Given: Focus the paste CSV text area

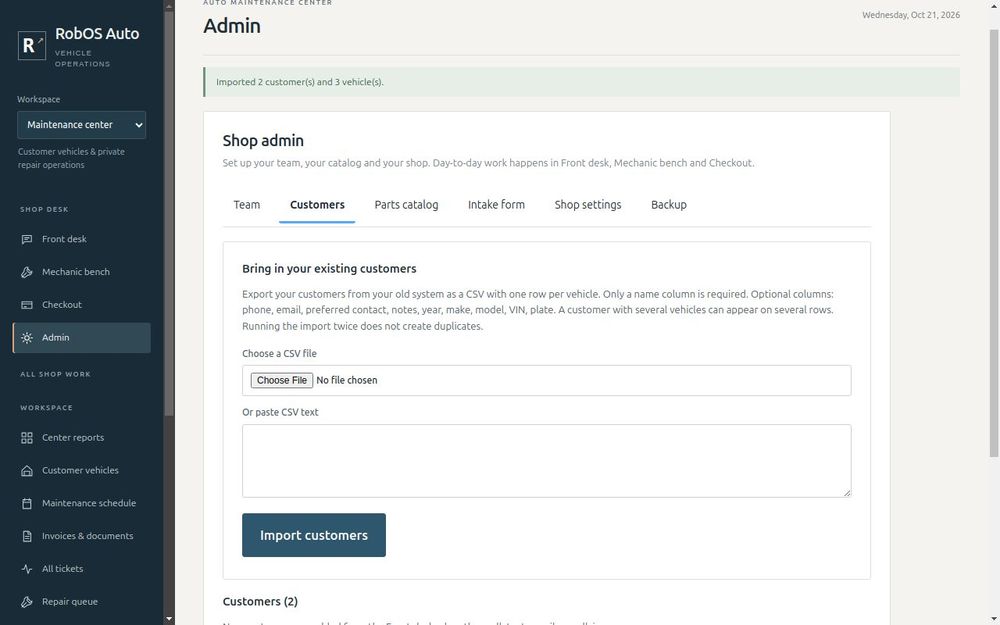Looking at the screenshot, I should click(547, 461).
